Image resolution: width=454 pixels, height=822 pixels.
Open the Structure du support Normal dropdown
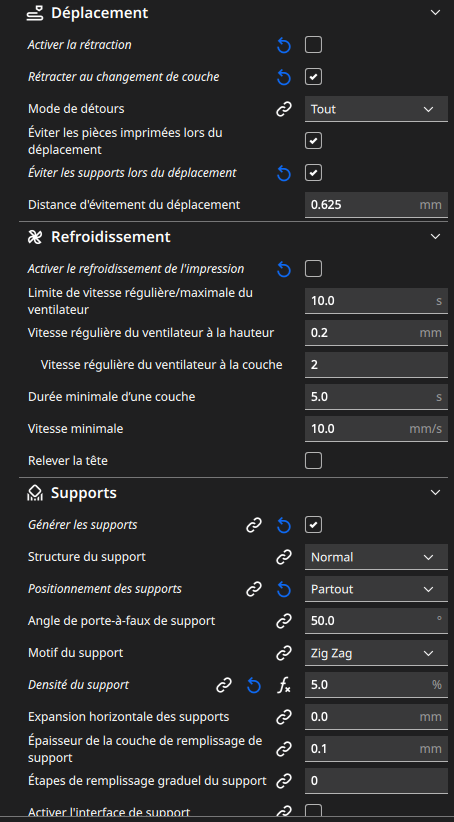376,557
